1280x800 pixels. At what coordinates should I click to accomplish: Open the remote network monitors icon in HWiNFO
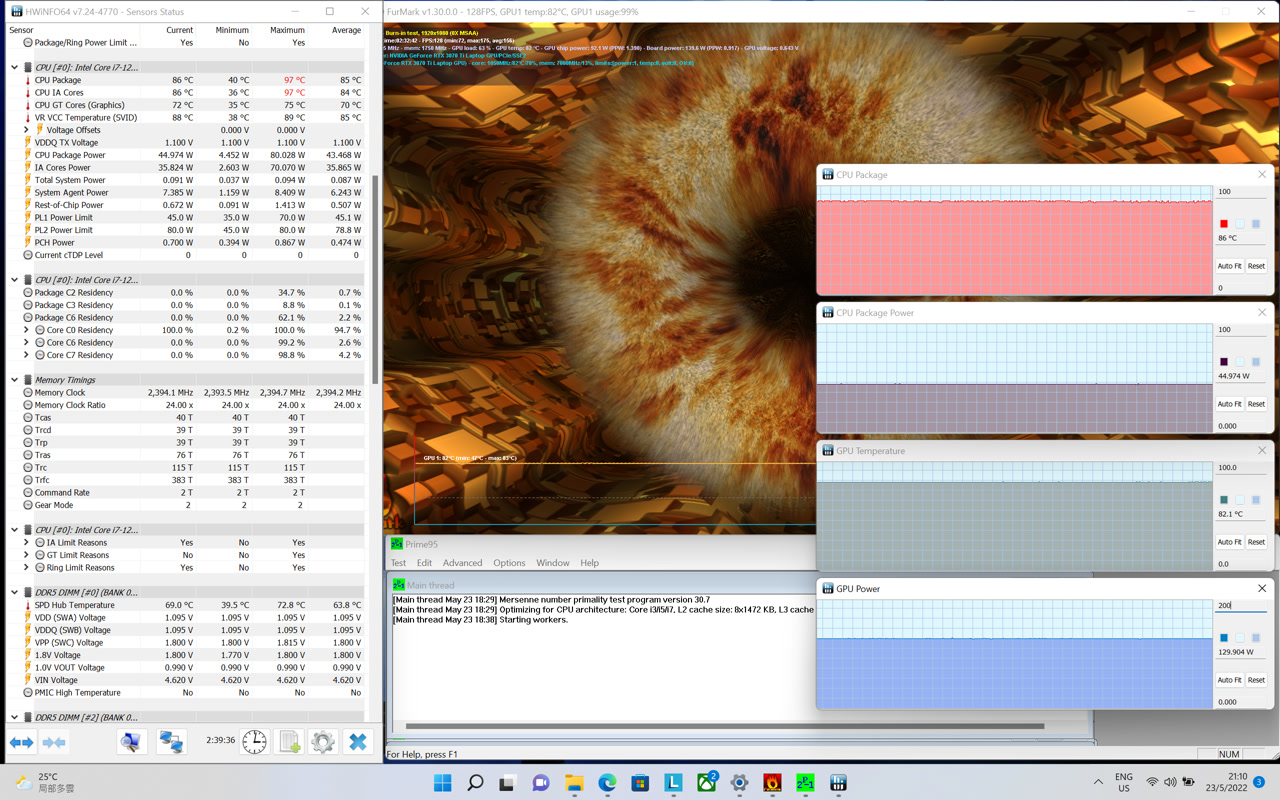click(171, 741)
